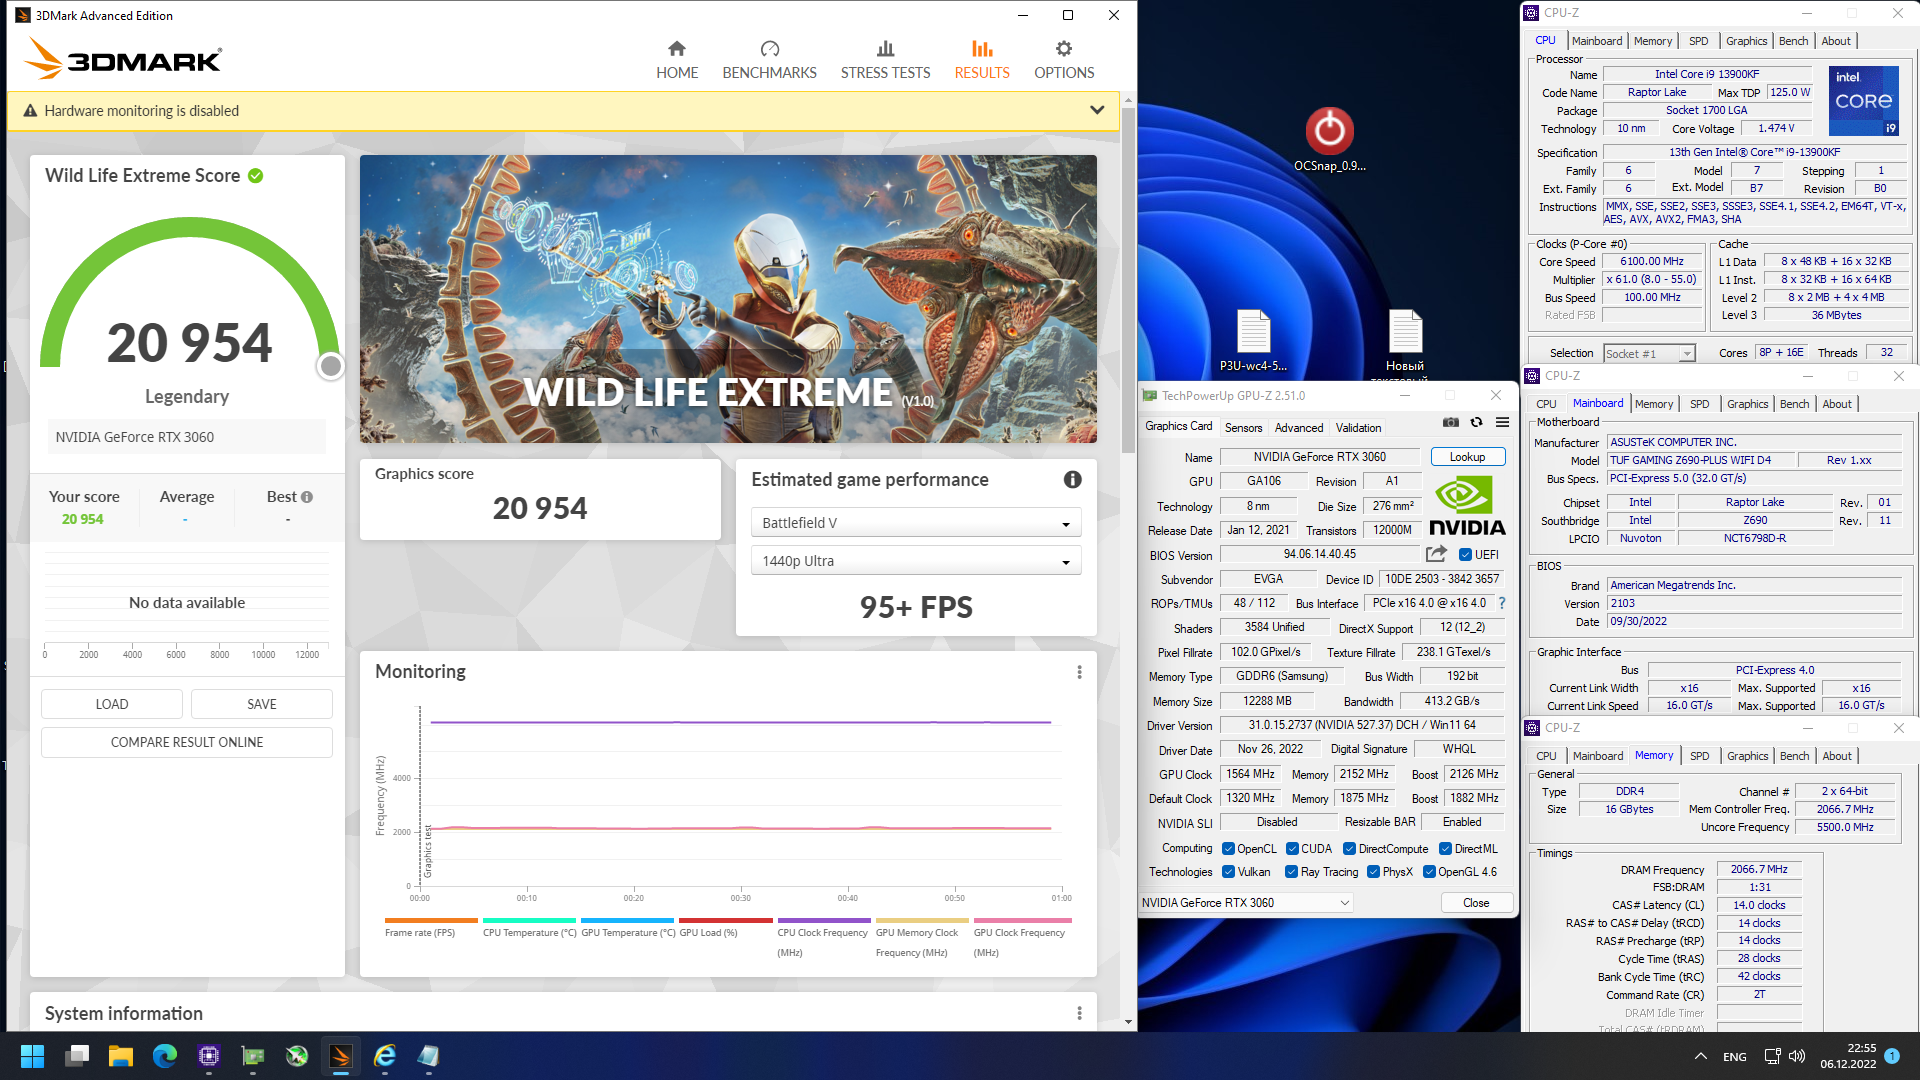Click the LOAD button in 3DMark

point(112,704)
